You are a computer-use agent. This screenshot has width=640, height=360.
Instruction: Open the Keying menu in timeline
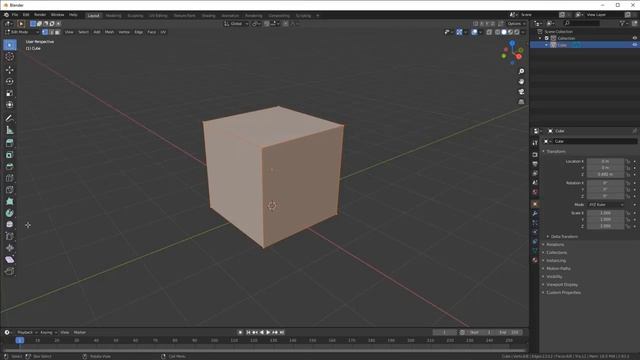click(x=48, y=332)
